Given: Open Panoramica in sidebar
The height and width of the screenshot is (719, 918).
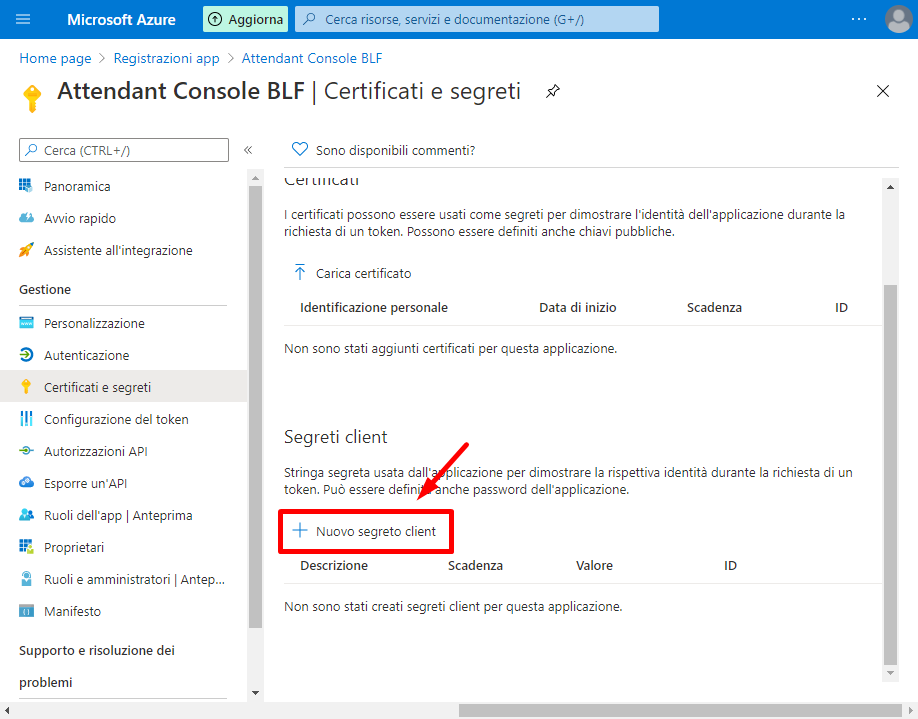Looking at the screenshot, I should pyautogui.click(x=77, y=186).
